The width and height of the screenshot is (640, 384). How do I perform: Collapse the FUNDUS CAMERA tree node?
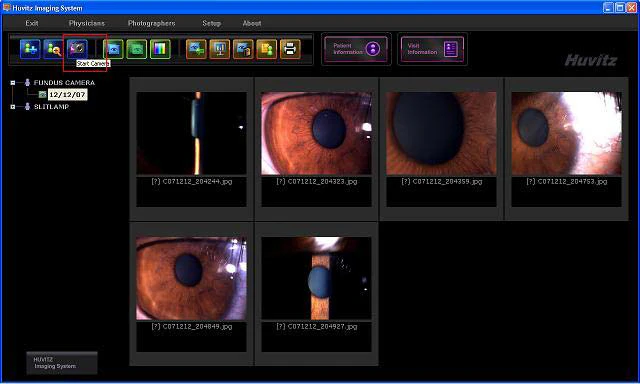pos(13,82)
